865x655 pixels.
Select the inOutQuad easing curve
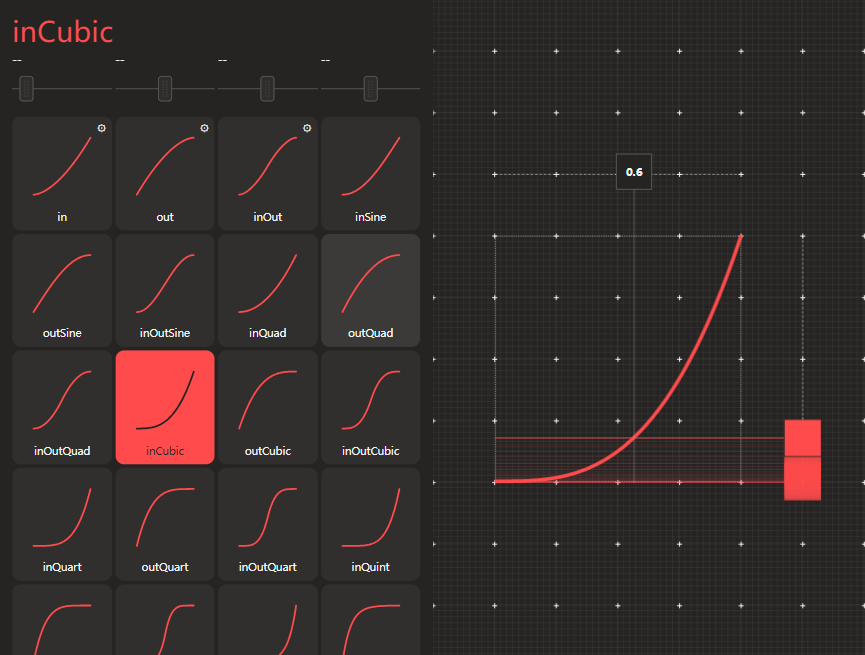click(62, 407)
